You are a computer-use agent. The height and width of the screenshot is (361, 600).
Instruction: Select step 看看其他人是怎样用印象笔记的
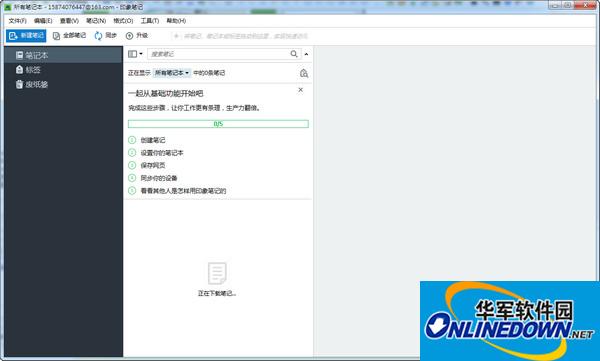pyautogui.click(x=183, y=191)
